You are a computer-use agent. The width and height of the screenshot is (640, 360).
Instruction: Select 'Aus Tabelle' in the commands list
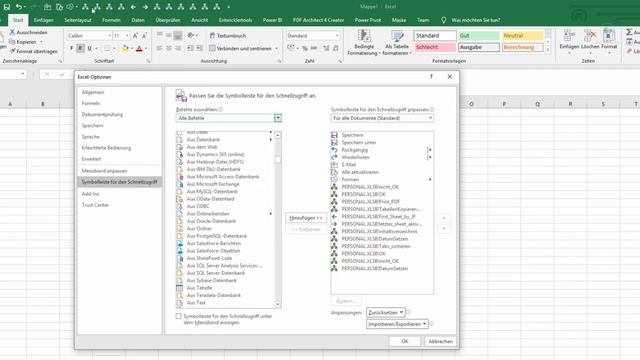(x=199, y=288)
